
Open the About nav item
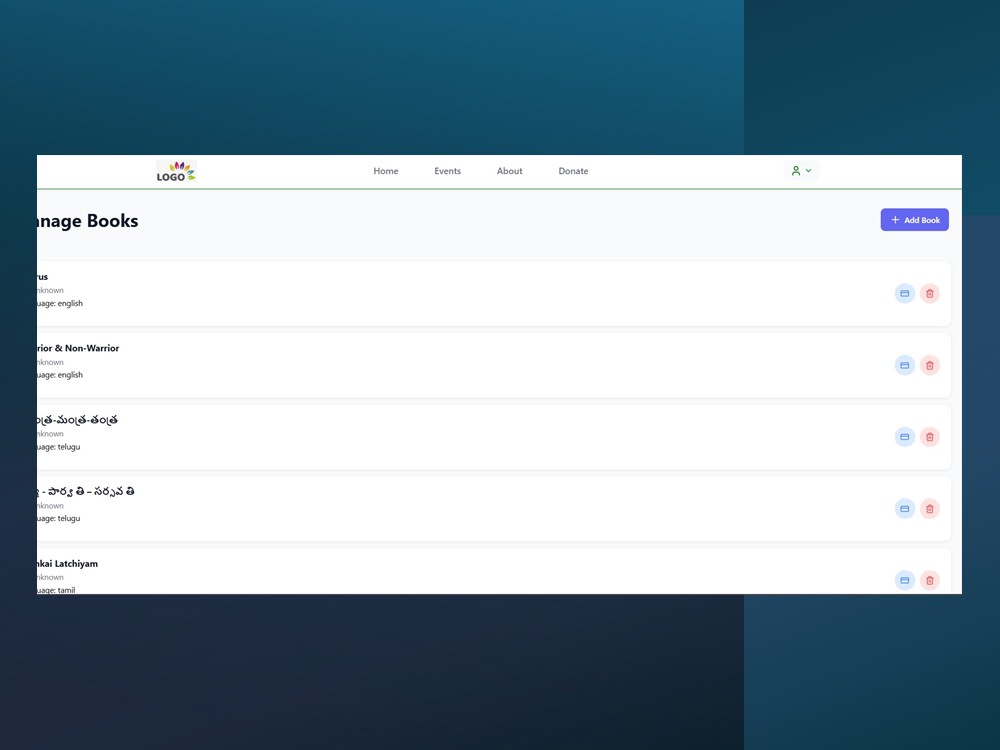click(x=510, y=171)
